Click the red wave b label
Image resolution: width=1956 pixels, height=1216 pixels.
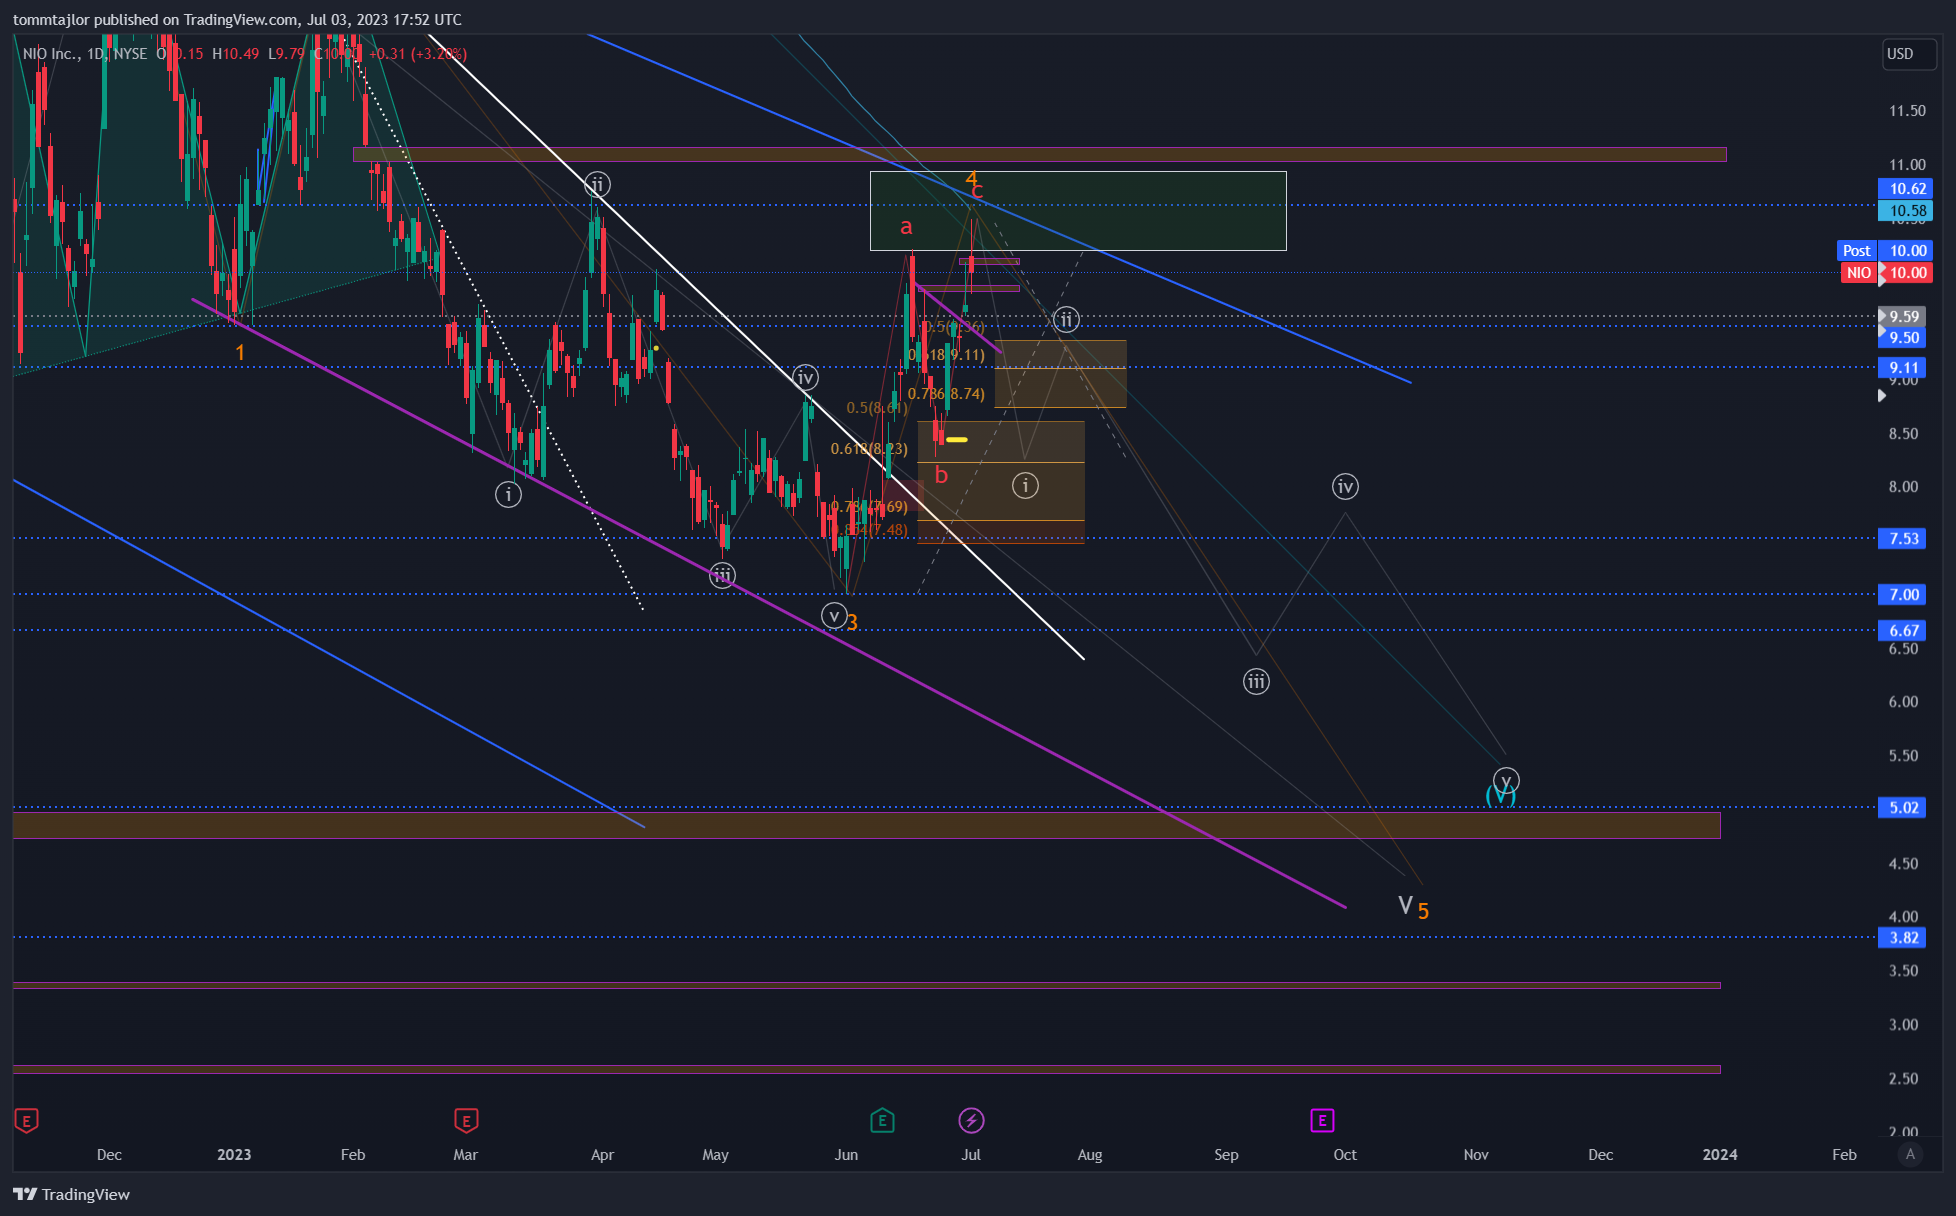click(x=941, y=475)
